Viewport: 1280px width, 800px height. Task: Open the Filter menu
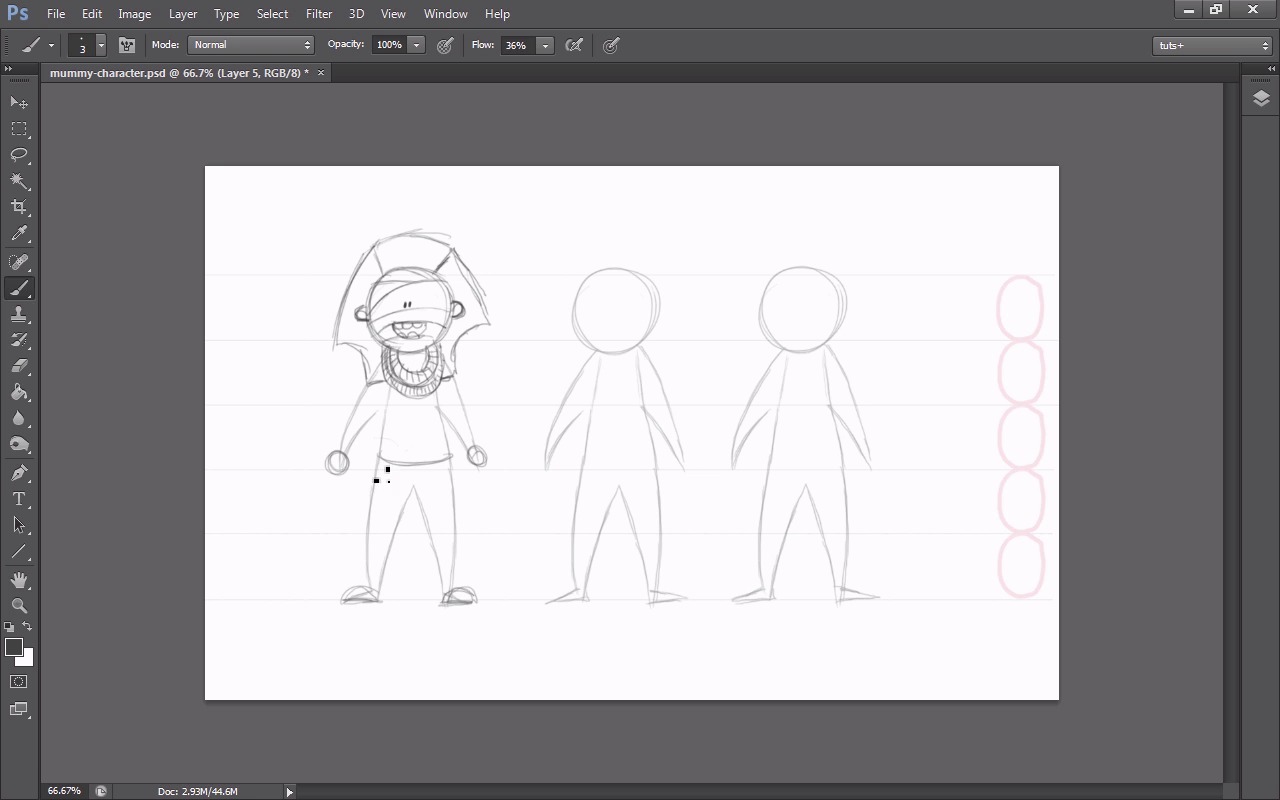click(x=319, y=14)
